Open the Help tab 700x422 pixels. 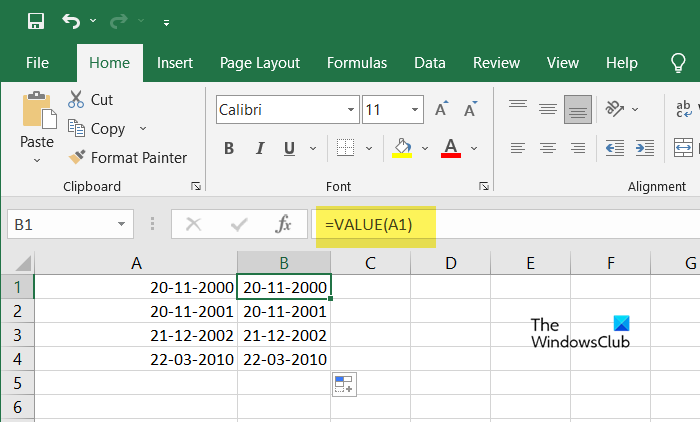point(621,63)
